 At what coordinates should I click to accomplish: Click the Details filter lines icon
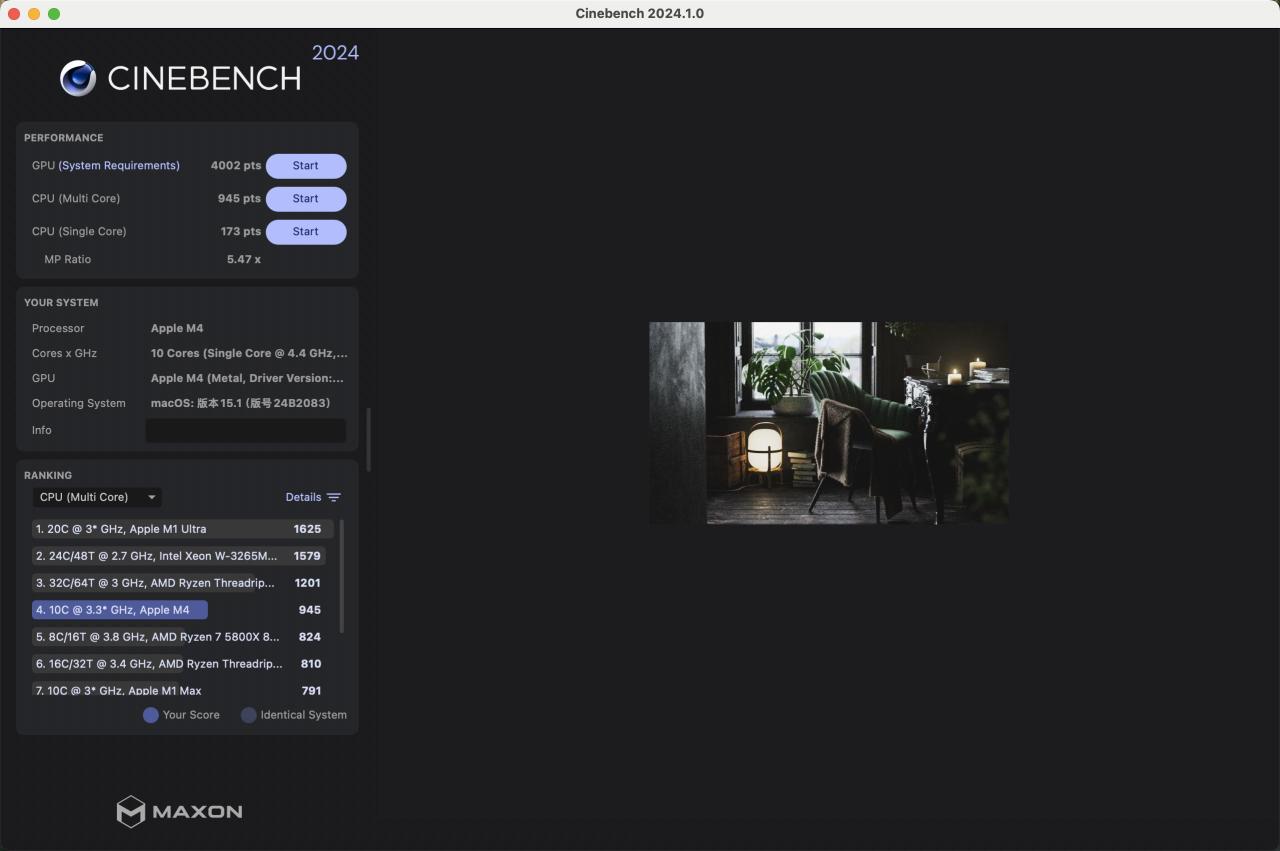tap(334, 497)
